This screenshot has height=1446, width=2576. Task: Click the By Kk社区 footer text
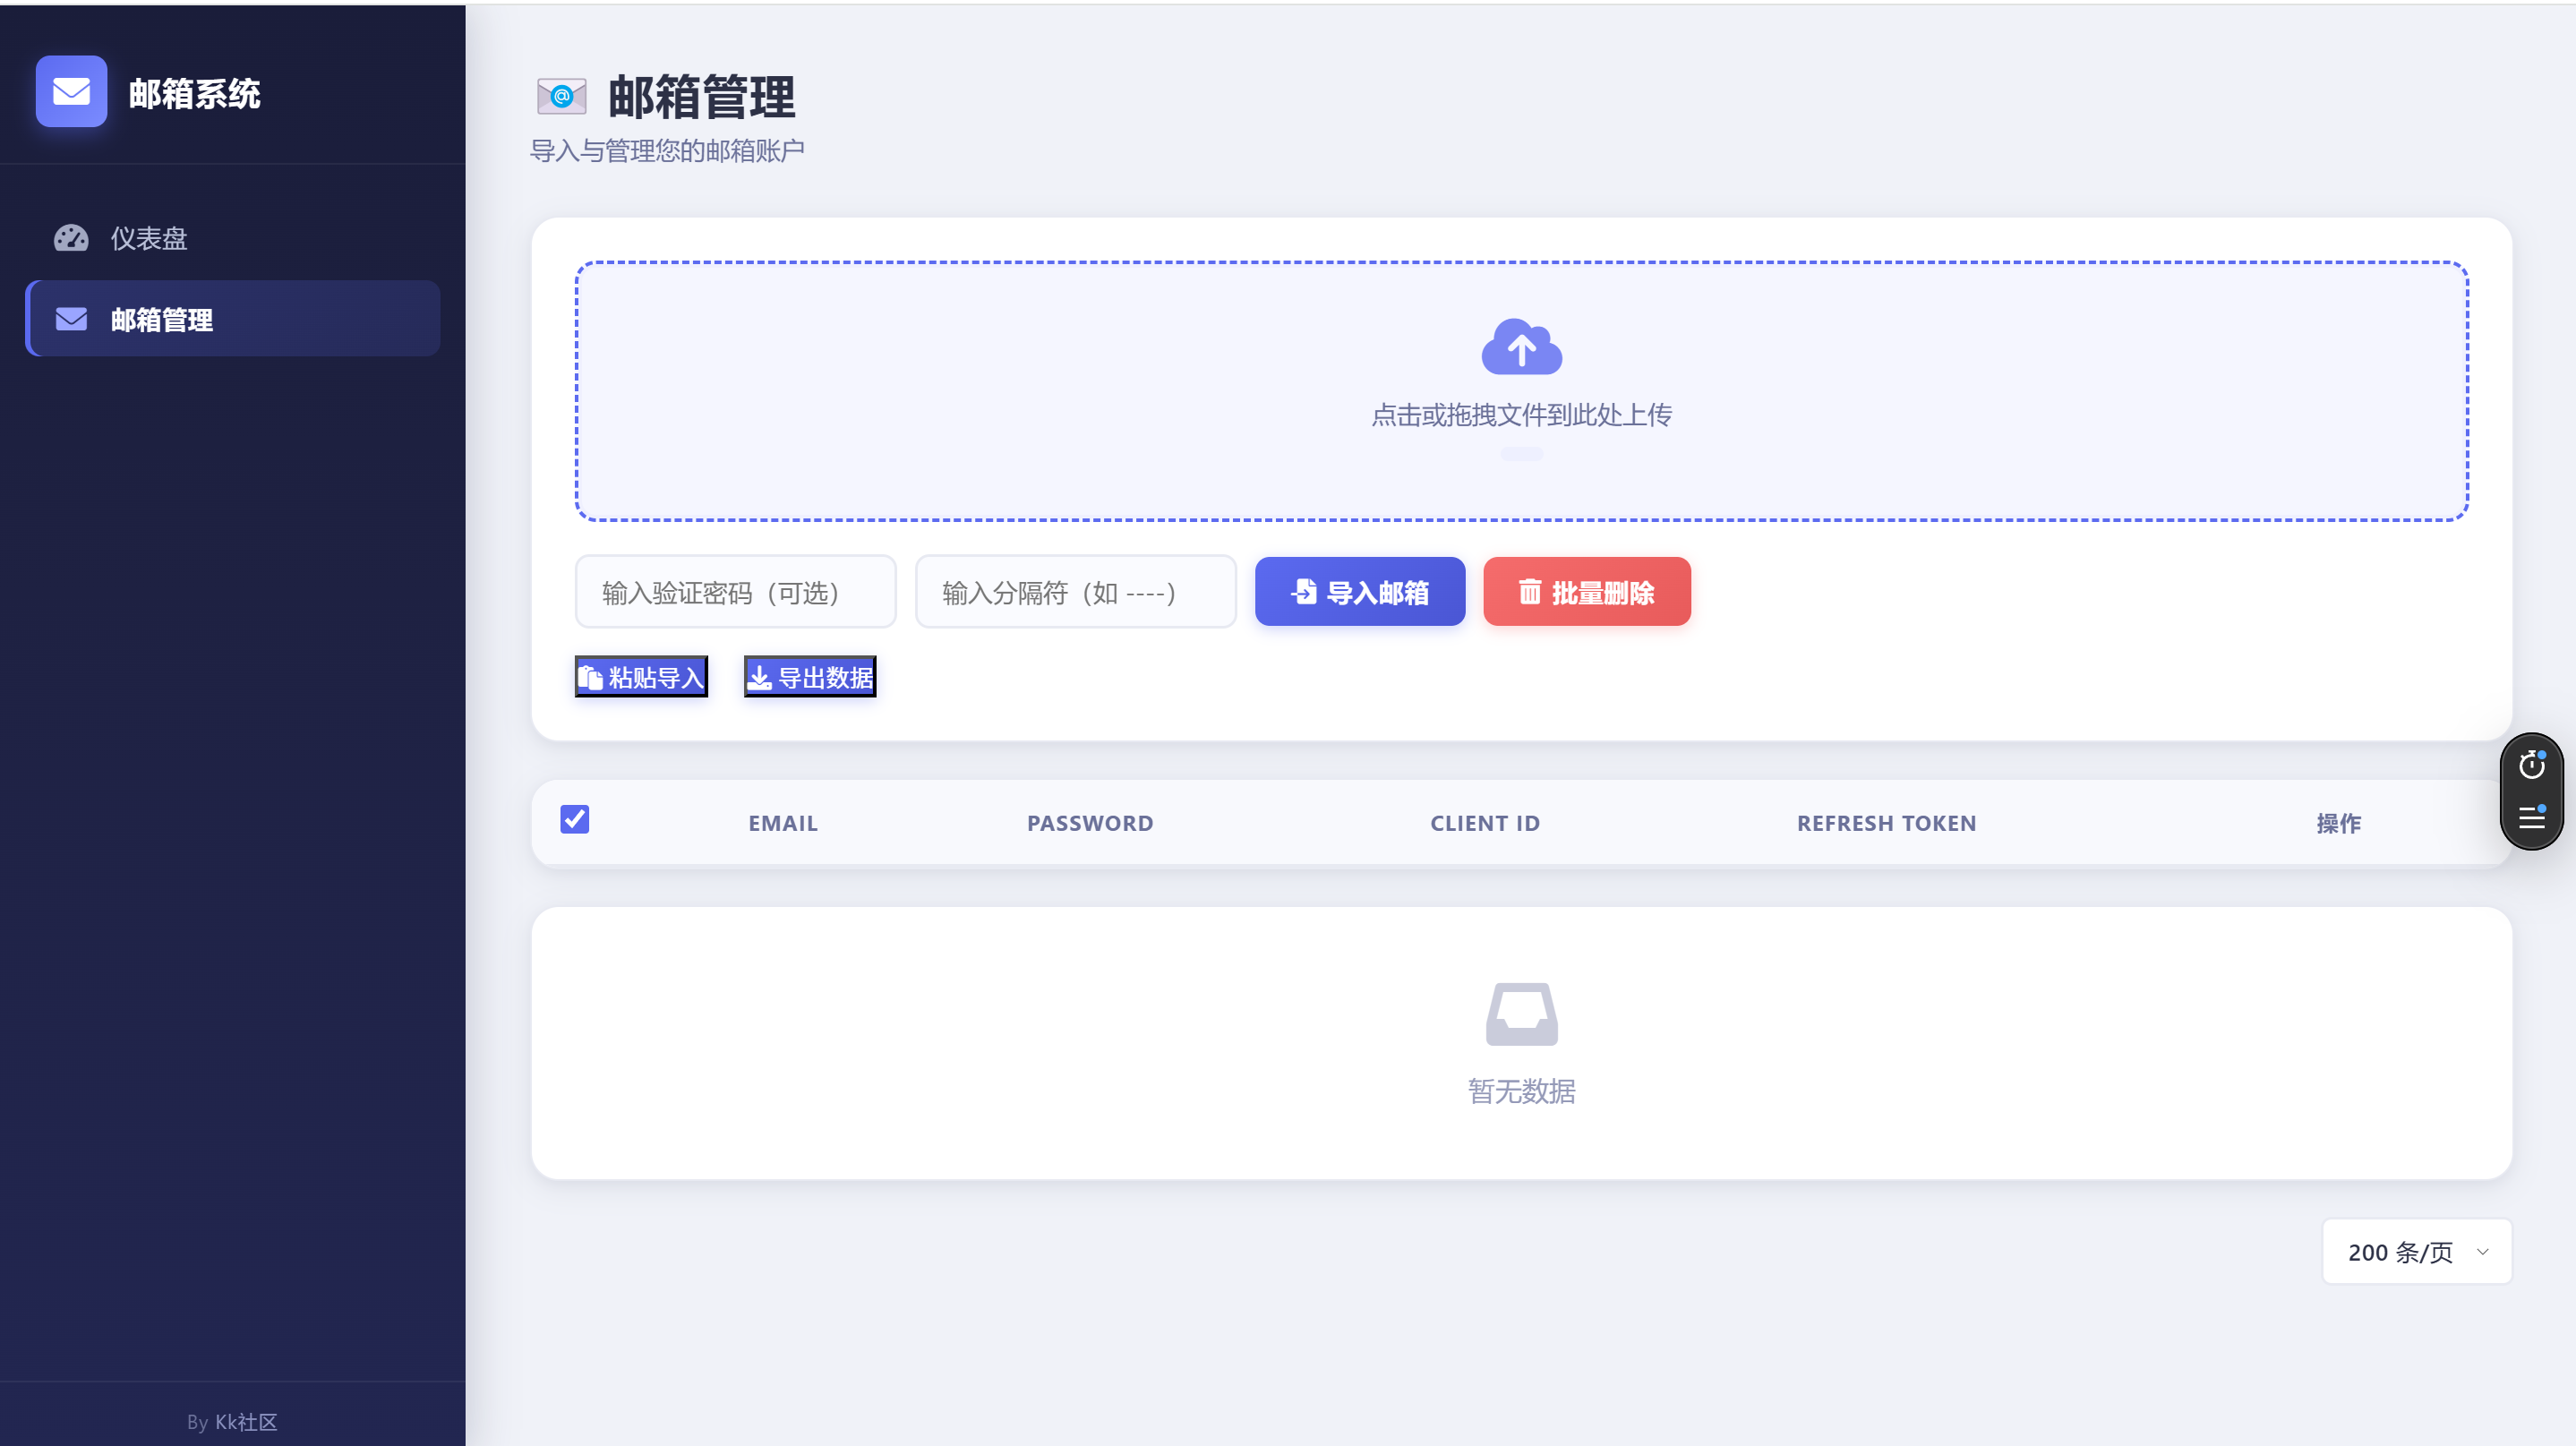232,1422
